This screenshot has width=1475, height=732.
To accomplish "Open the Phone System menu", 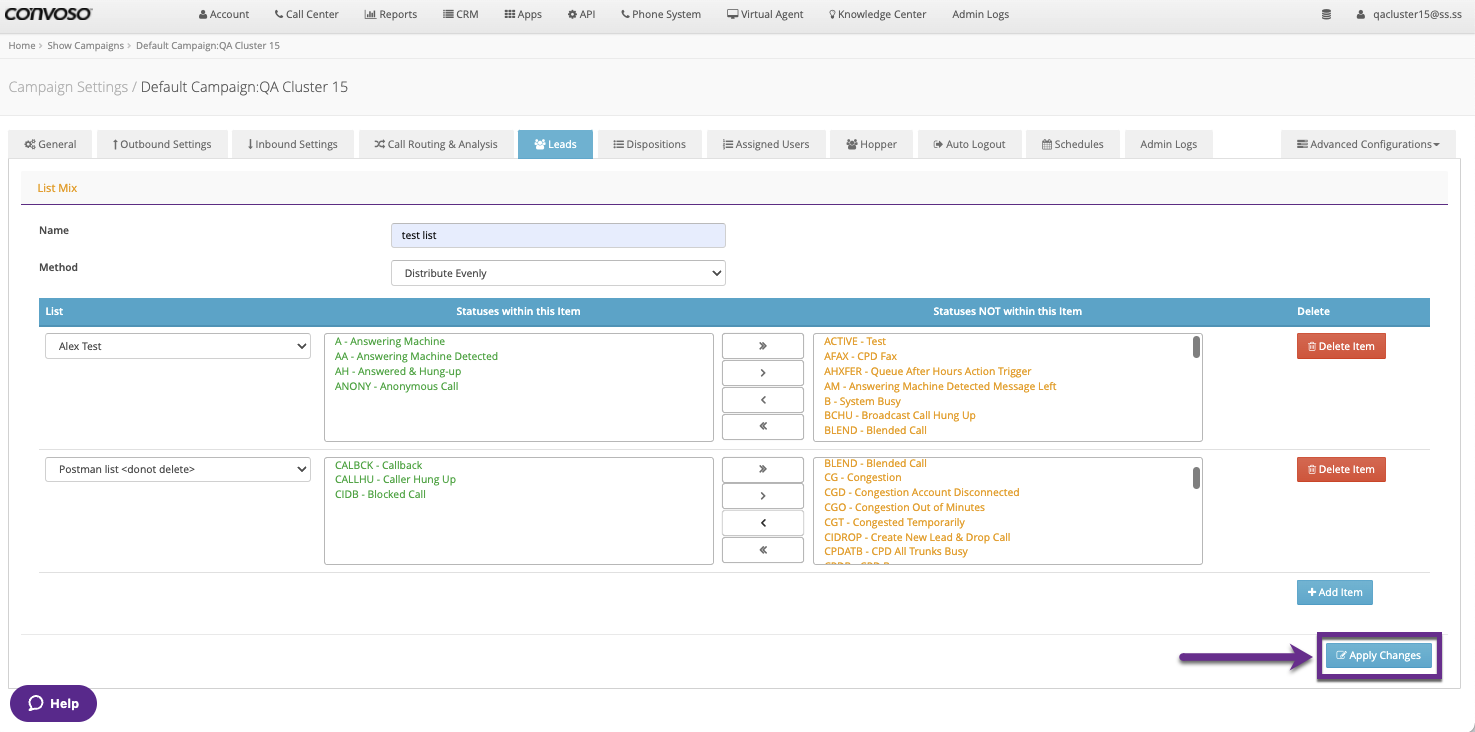I will click(x=661, y=15).
